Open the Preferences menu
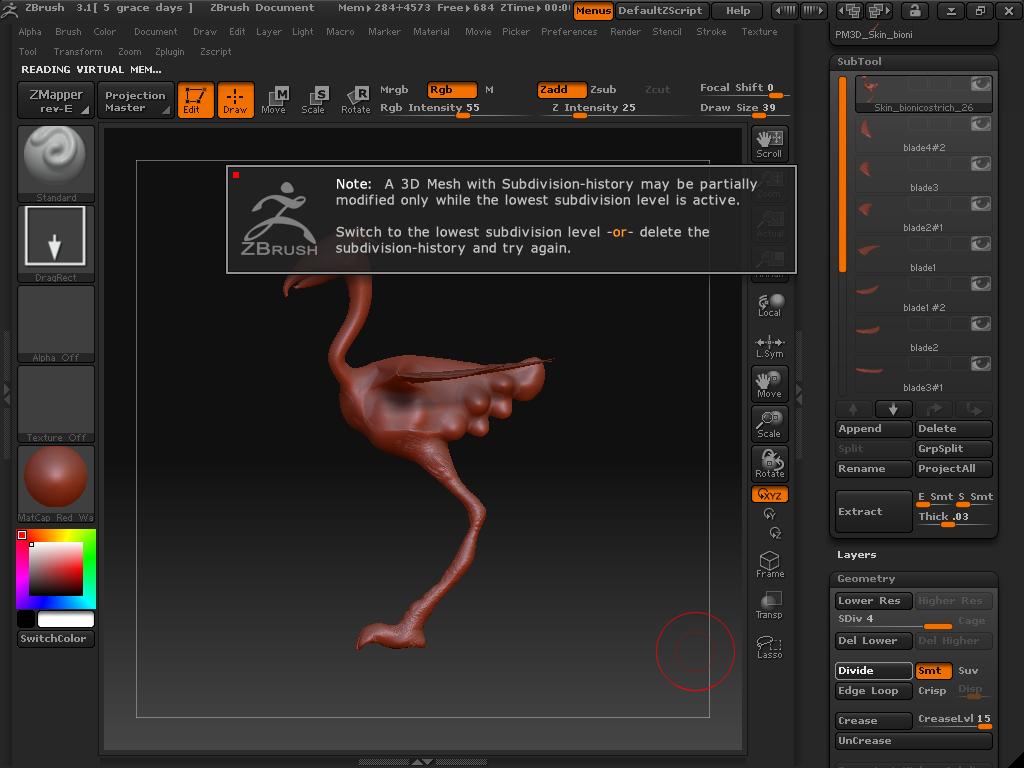1024x768 pixels. click(x=569, y=32)
